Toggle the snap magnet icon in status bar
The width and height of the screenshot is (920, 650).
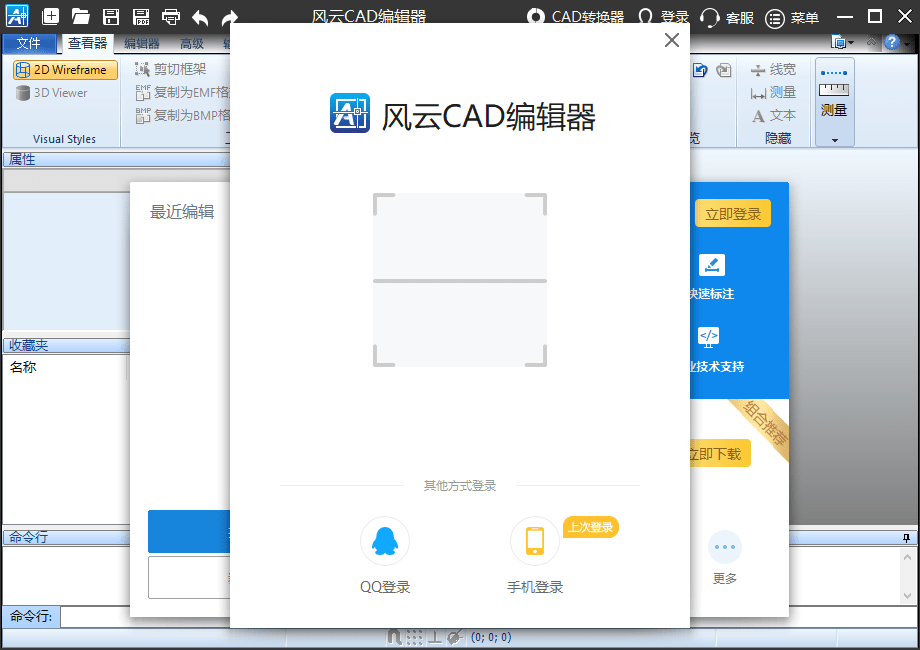tap(395, 637)
